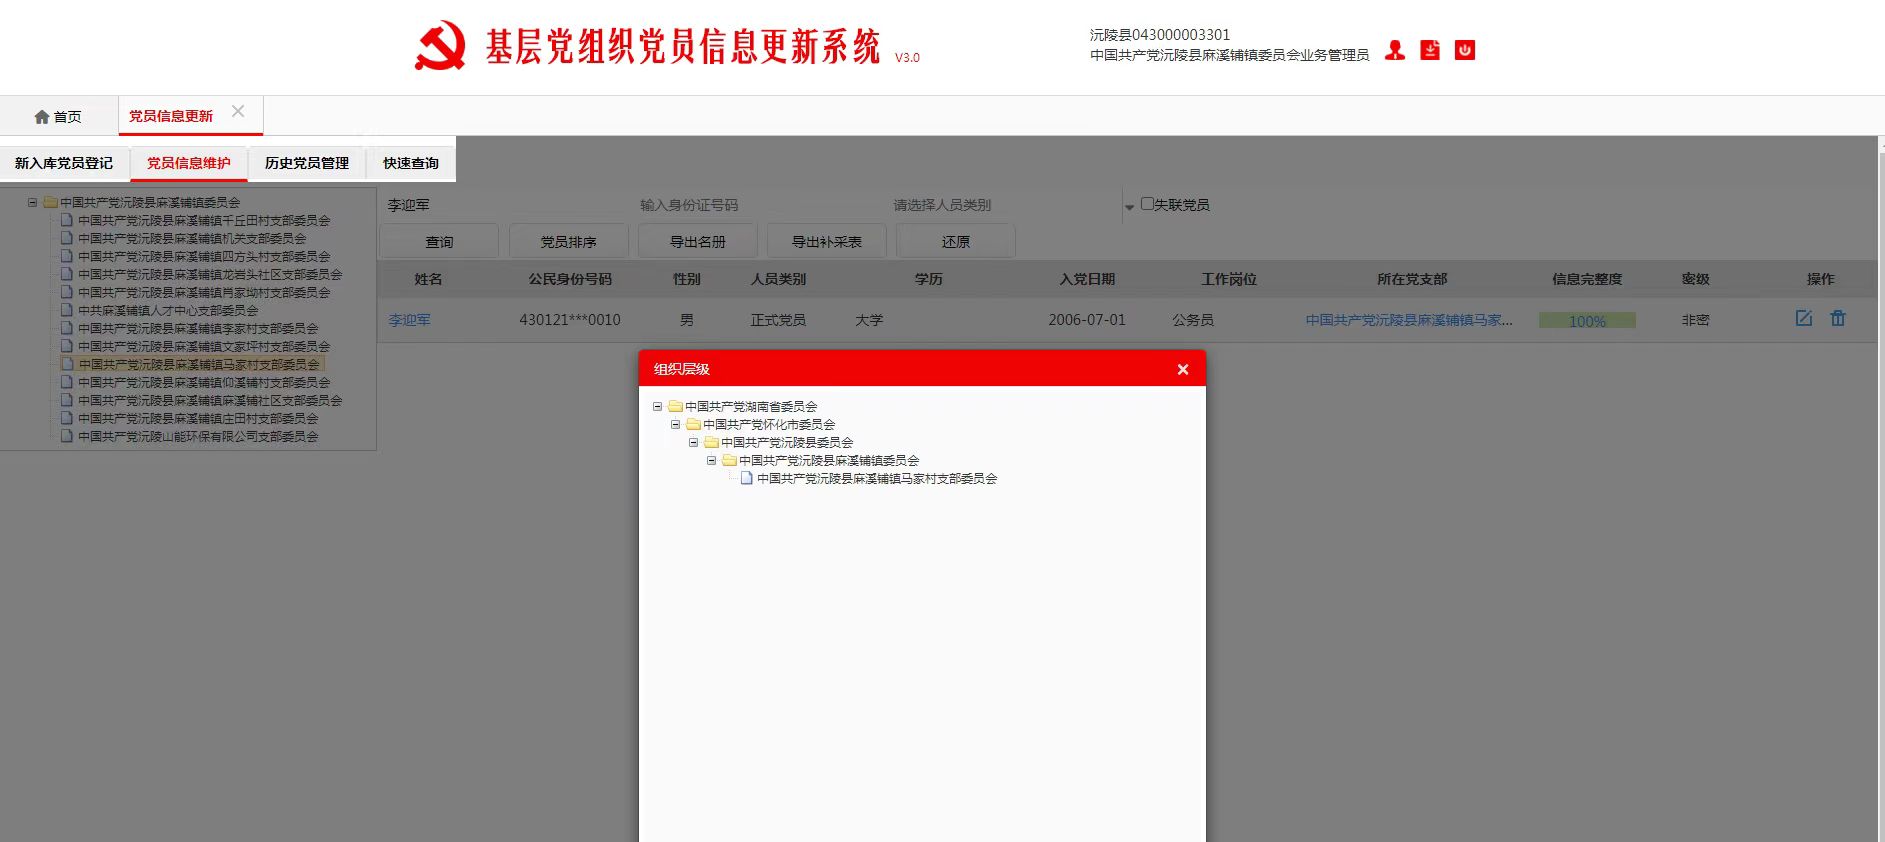1885x842 pixels.
Task: Open the 党员信息维护 tab
Action: coord(189,163)
